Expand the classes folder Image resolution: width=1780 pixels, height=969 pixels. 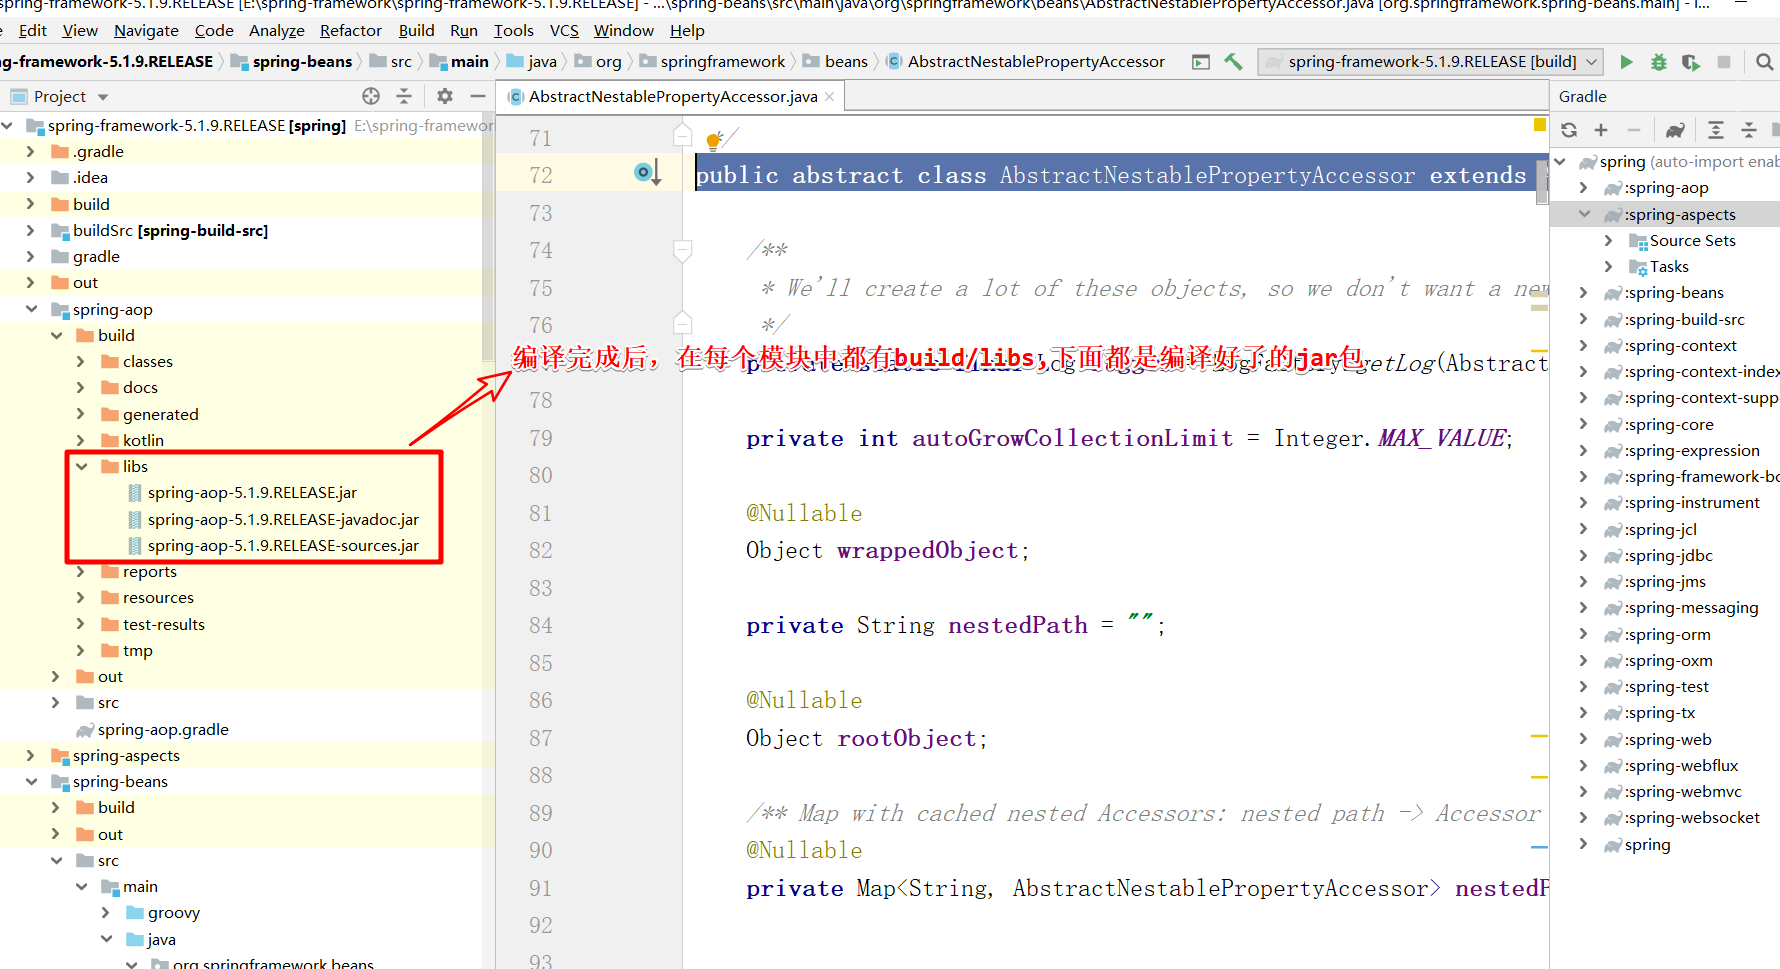click(x=81, y=362)
